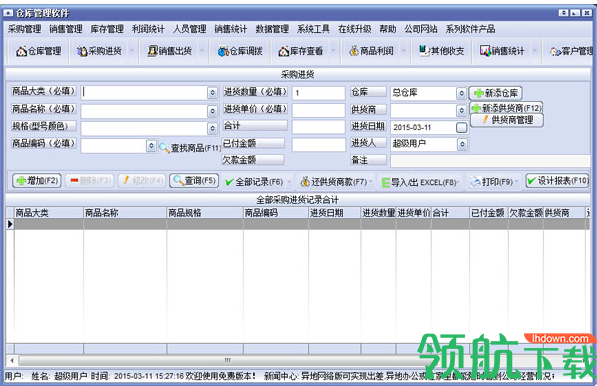Open the 在线升级 menu

tap(354, 29)
